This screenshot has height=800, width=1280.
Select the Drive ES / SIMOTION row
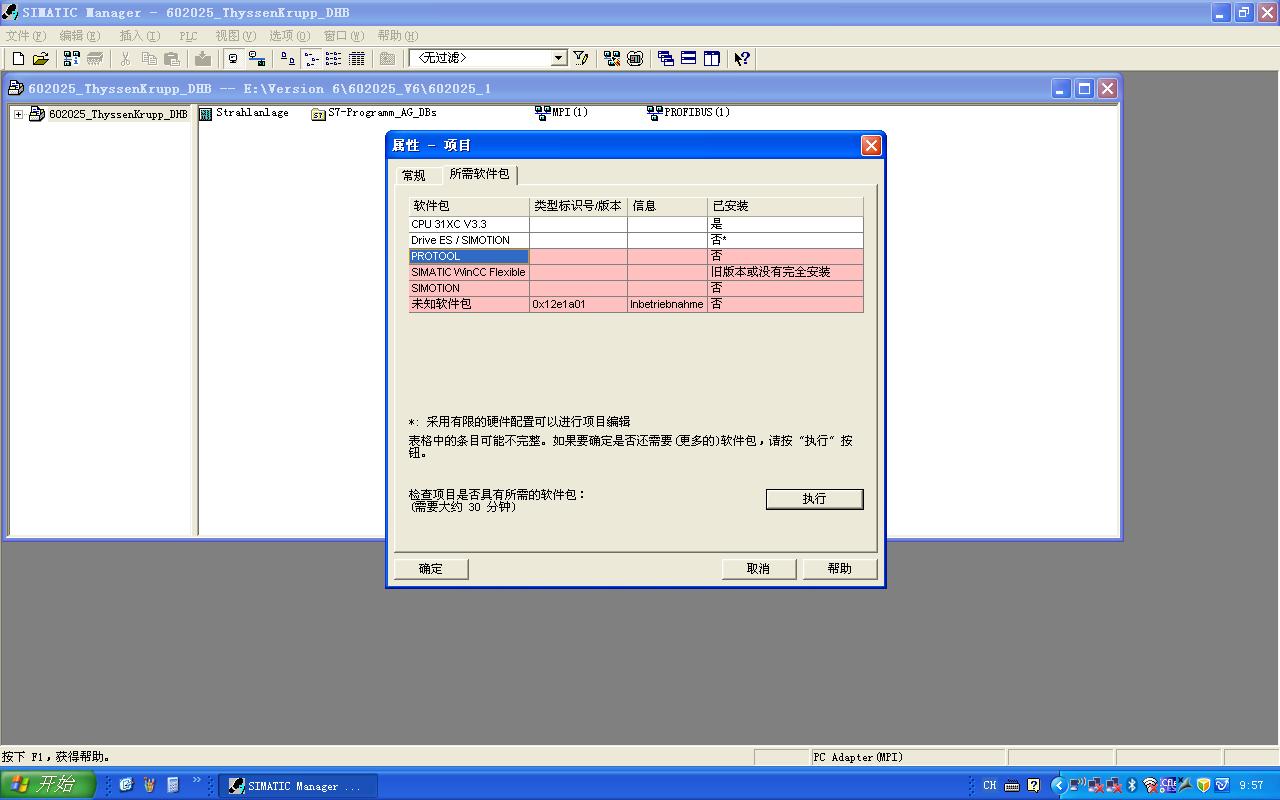coord(636,240)
